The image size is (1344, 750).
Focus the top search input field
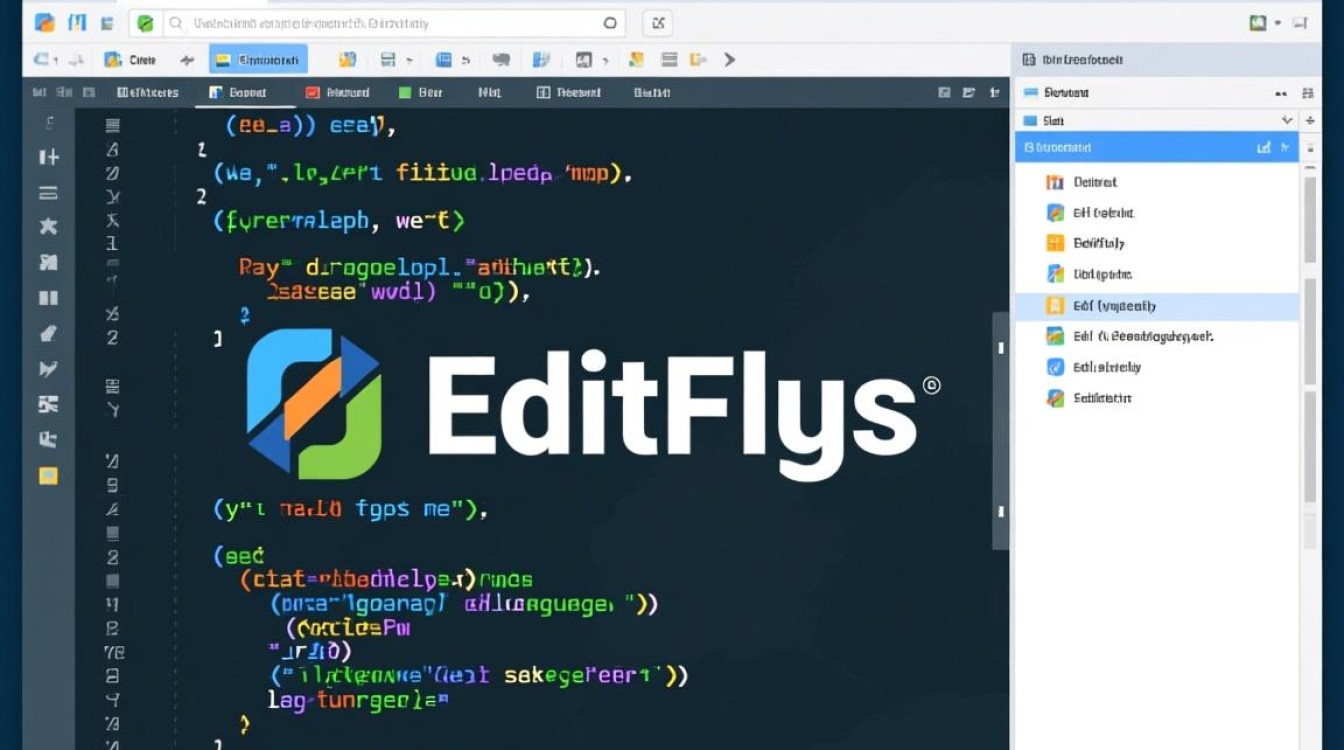point(394,23)
